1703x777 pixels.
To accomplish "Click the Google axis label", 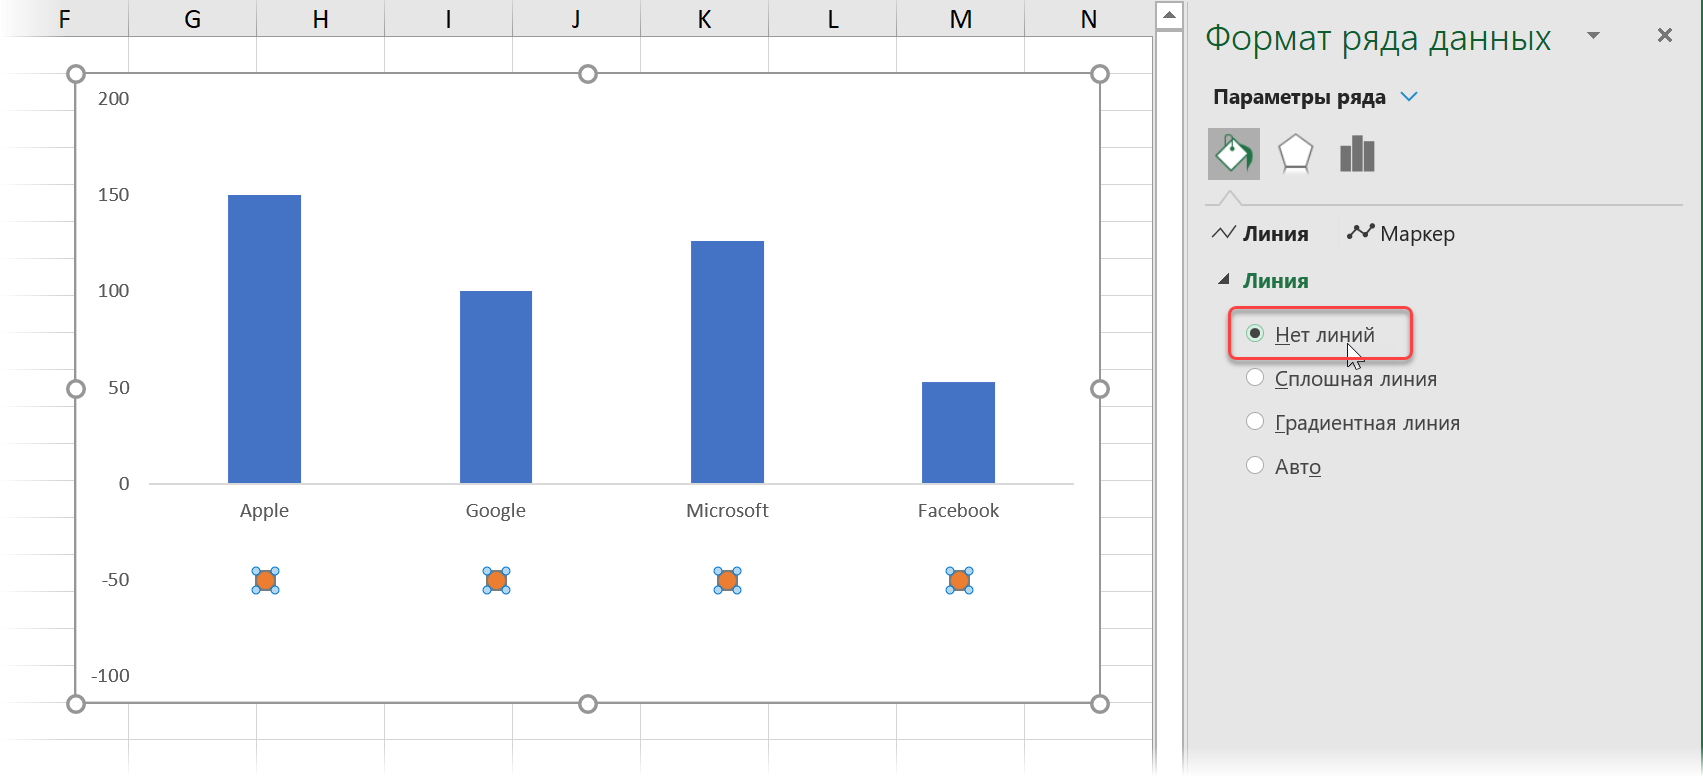I will (x=496, y=511).
